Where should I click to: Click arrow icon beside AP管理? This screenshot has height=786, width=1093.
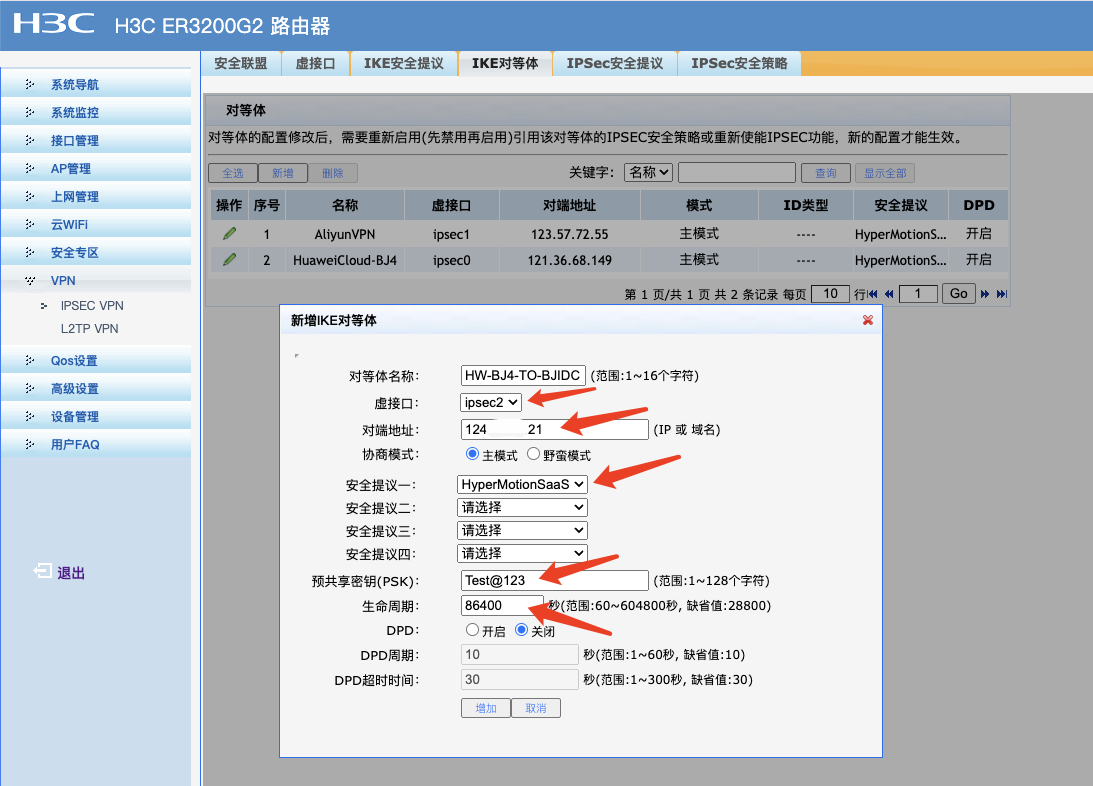(29, 168)
